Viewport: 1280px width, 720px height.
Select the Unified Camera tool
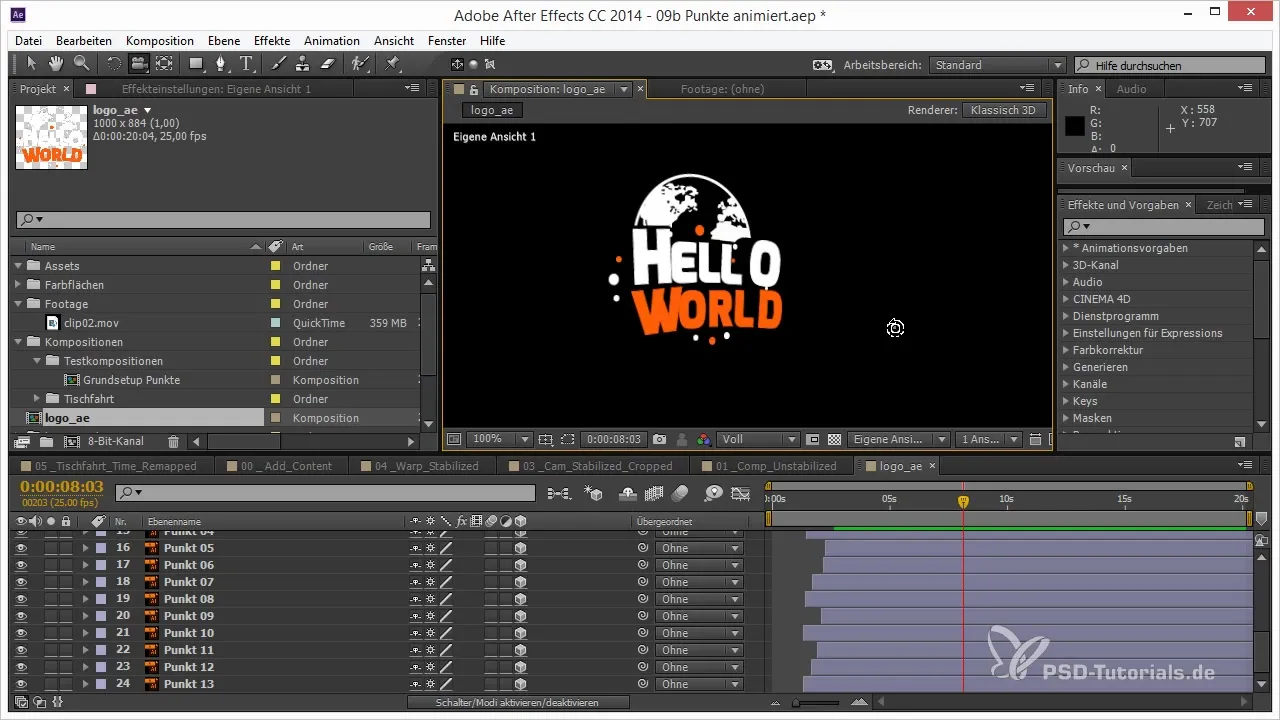tap(138, 64)
